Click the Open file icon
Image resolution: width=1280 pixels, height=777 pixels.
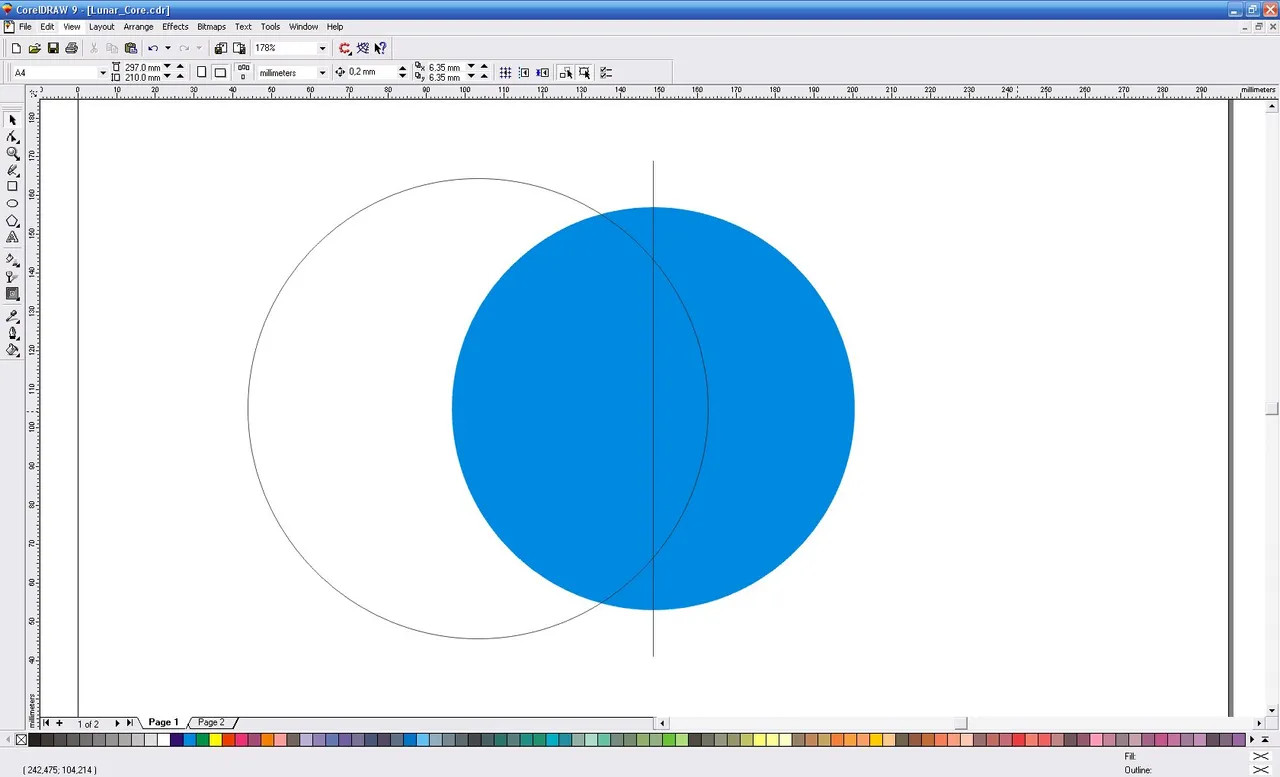click(x=35, y=48)
